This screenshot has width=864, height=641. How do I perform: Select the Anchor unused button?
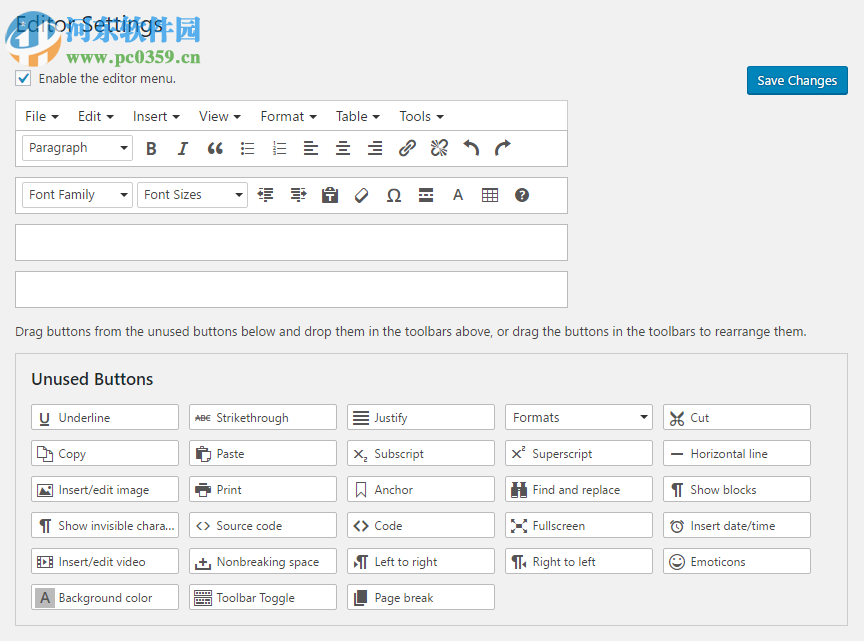[421, 489]
